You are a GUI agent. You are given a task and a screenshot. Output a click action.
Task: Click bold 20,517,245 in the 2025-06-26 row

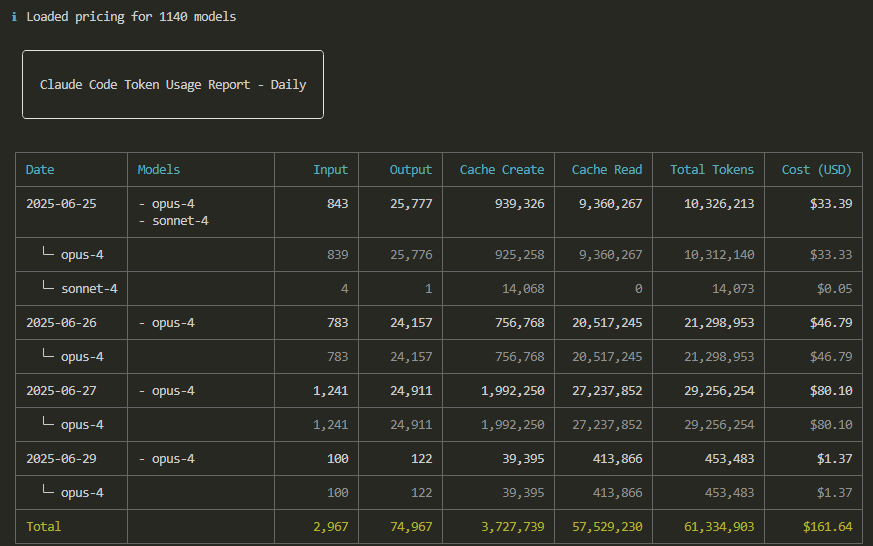pos(607,323)
